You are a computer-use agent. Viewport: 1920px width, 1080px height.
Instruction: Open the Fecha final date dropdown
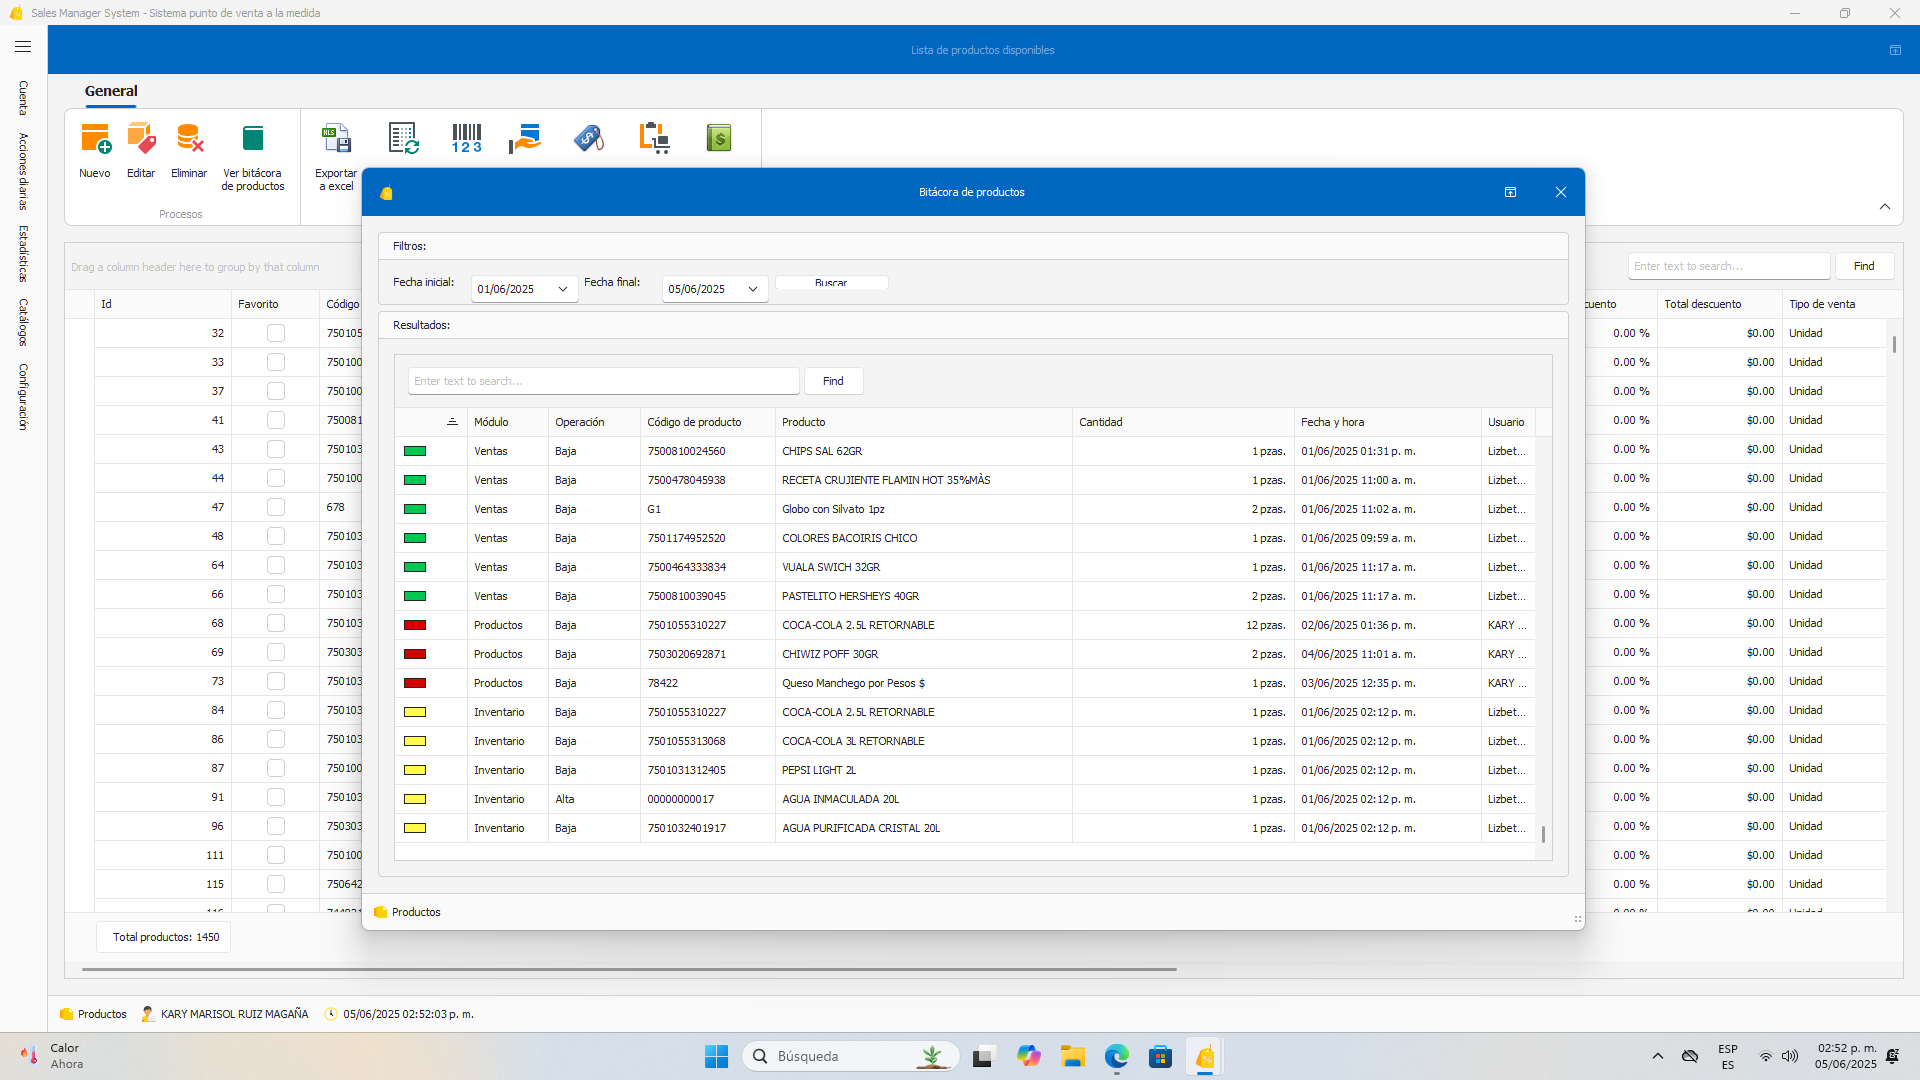coord(753,289)
